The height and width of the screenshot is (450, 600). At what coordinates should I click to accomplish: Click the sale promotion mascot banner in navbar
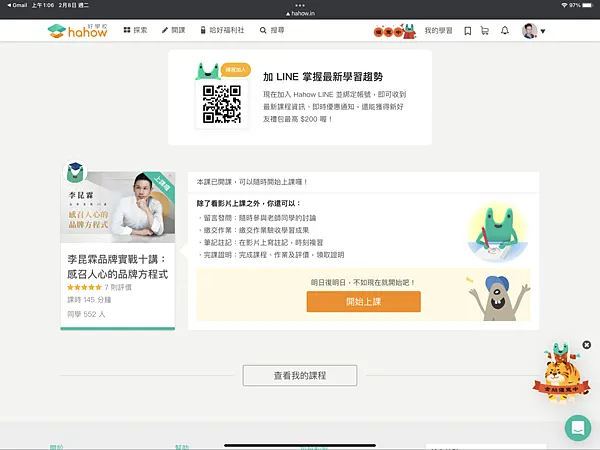click(x=395, y=31)
